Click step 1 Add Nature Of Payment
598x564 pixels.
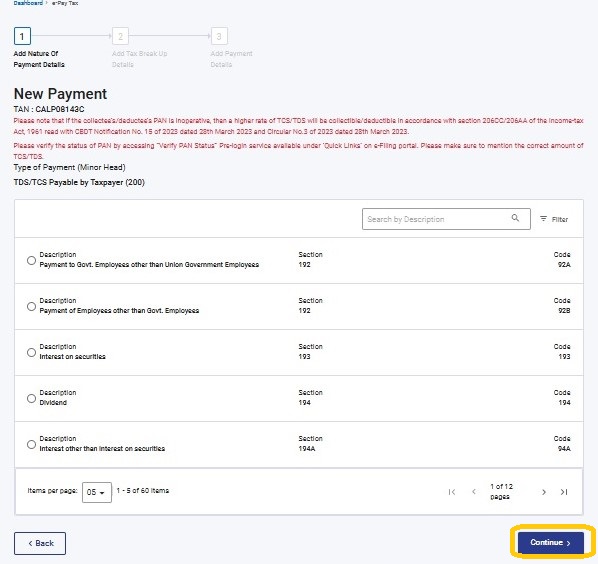pyautogui.click(x=22, y=37)
